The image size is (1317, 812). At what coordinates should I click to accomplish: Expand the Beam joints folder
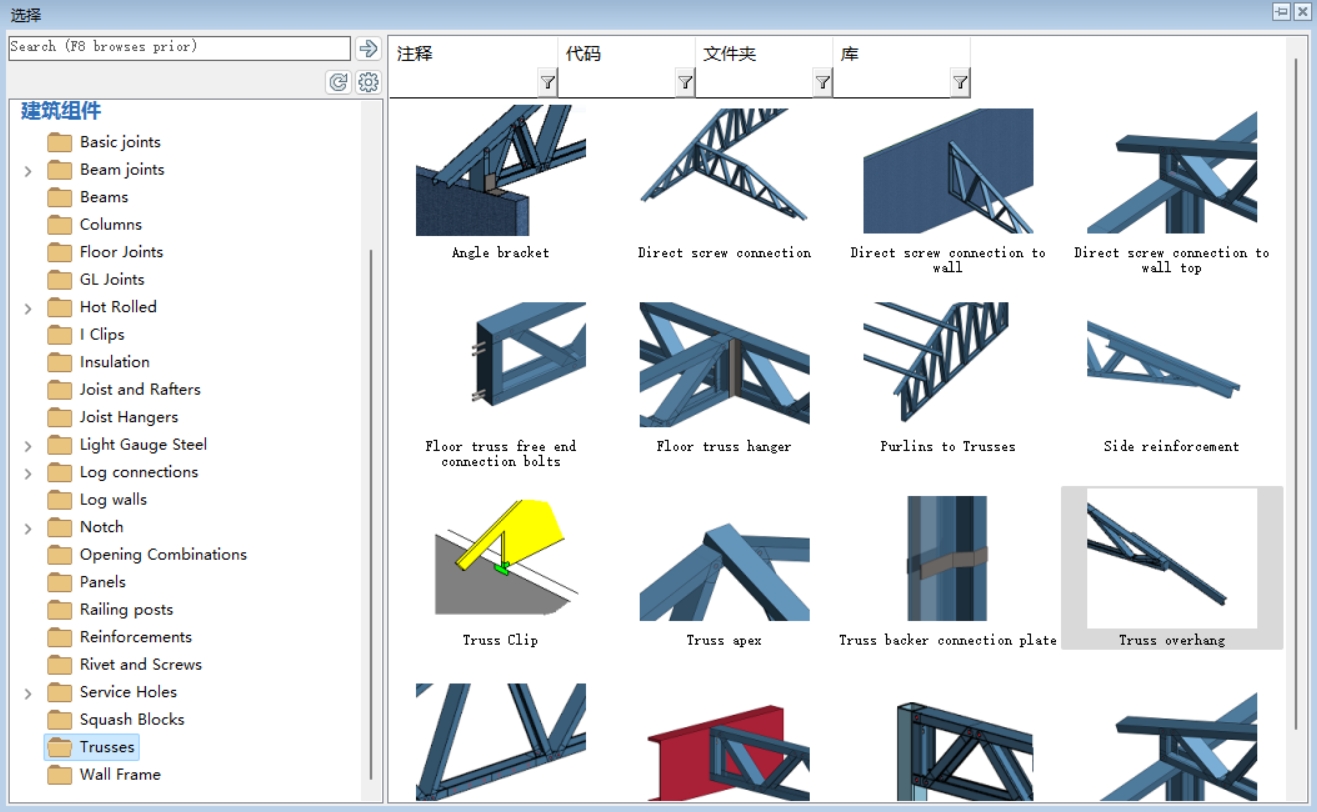point(28,171)
